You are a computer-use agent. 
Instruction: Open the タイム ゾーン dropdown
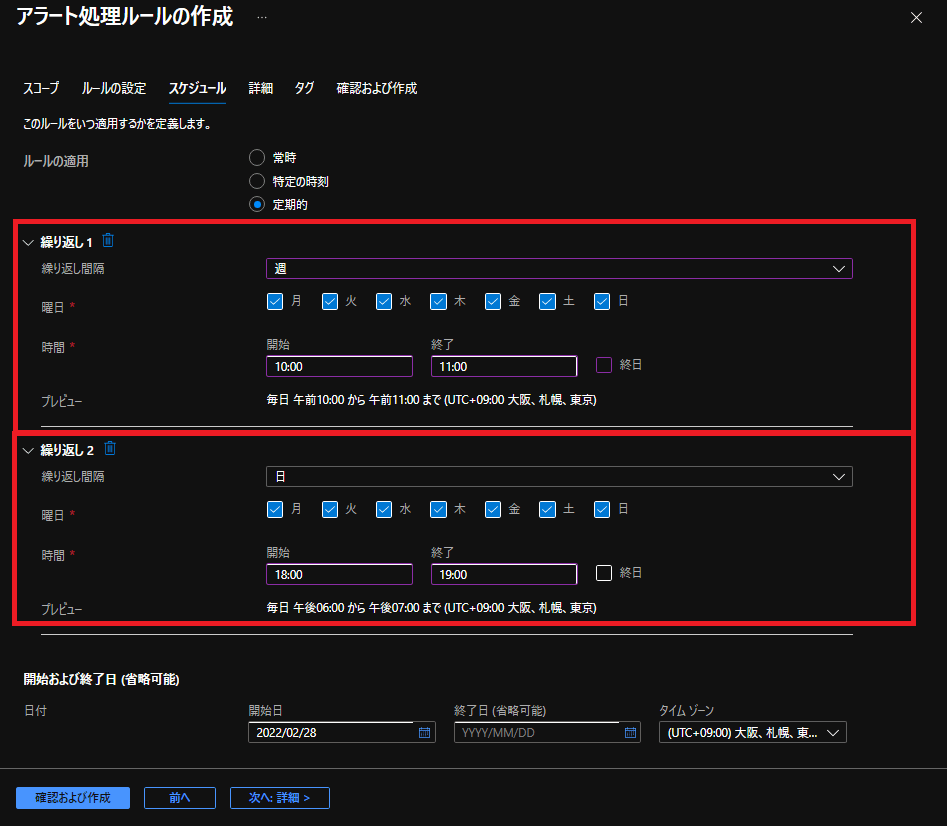point(752,733)
